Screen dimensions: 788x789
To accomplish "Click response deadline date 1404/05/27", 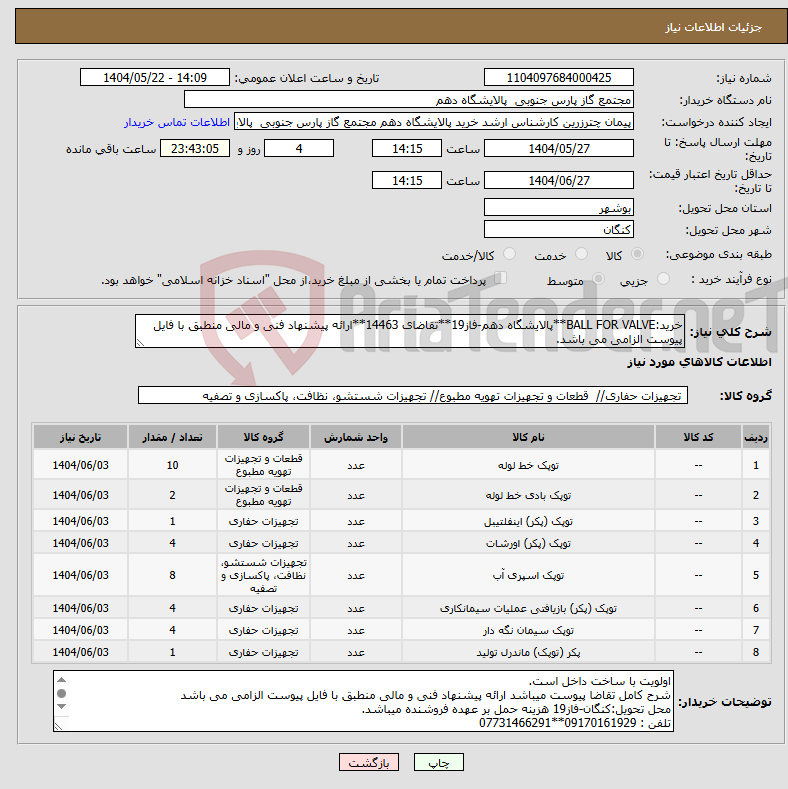I will [559, 148].
